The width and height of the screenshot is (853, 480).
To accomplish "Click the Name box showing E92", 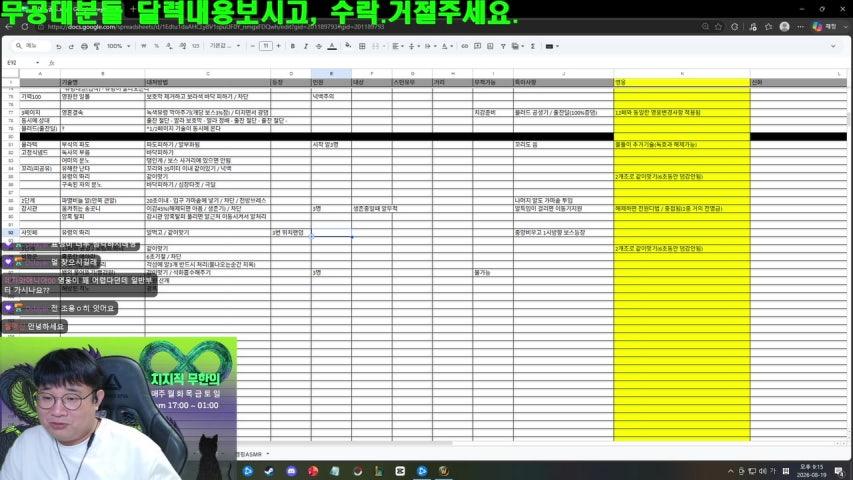I will tap(22, 63).
